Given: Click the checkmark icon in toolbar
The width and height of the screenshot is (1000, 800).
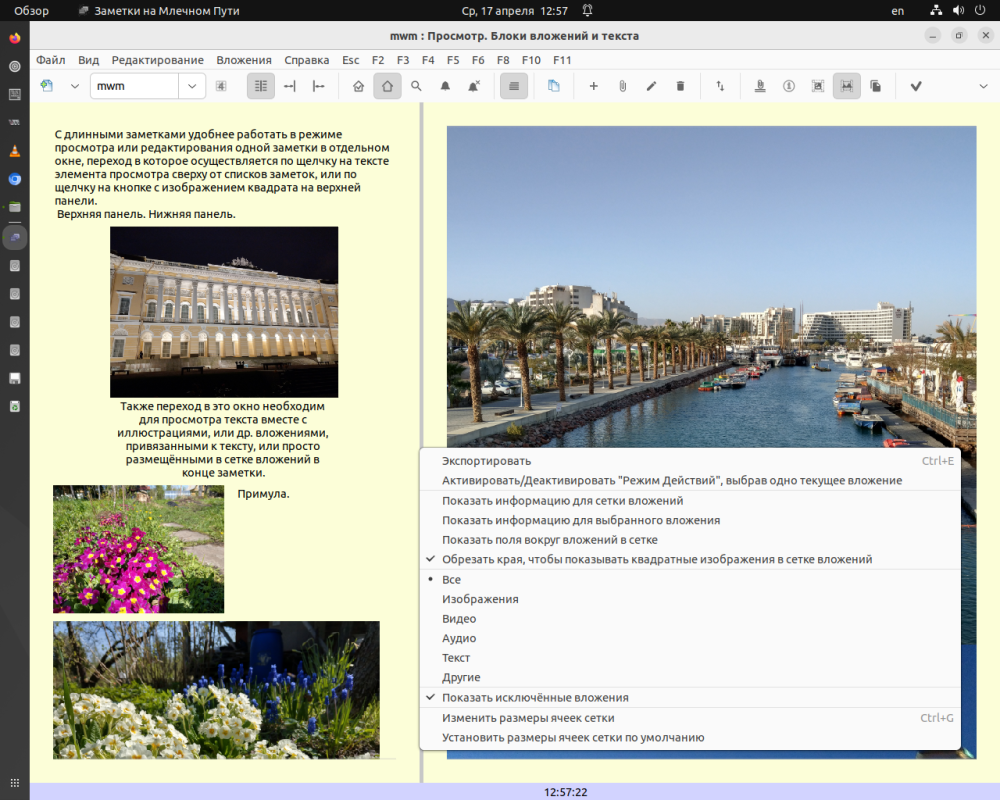Looking at the screenshot, I should (915, 86).
